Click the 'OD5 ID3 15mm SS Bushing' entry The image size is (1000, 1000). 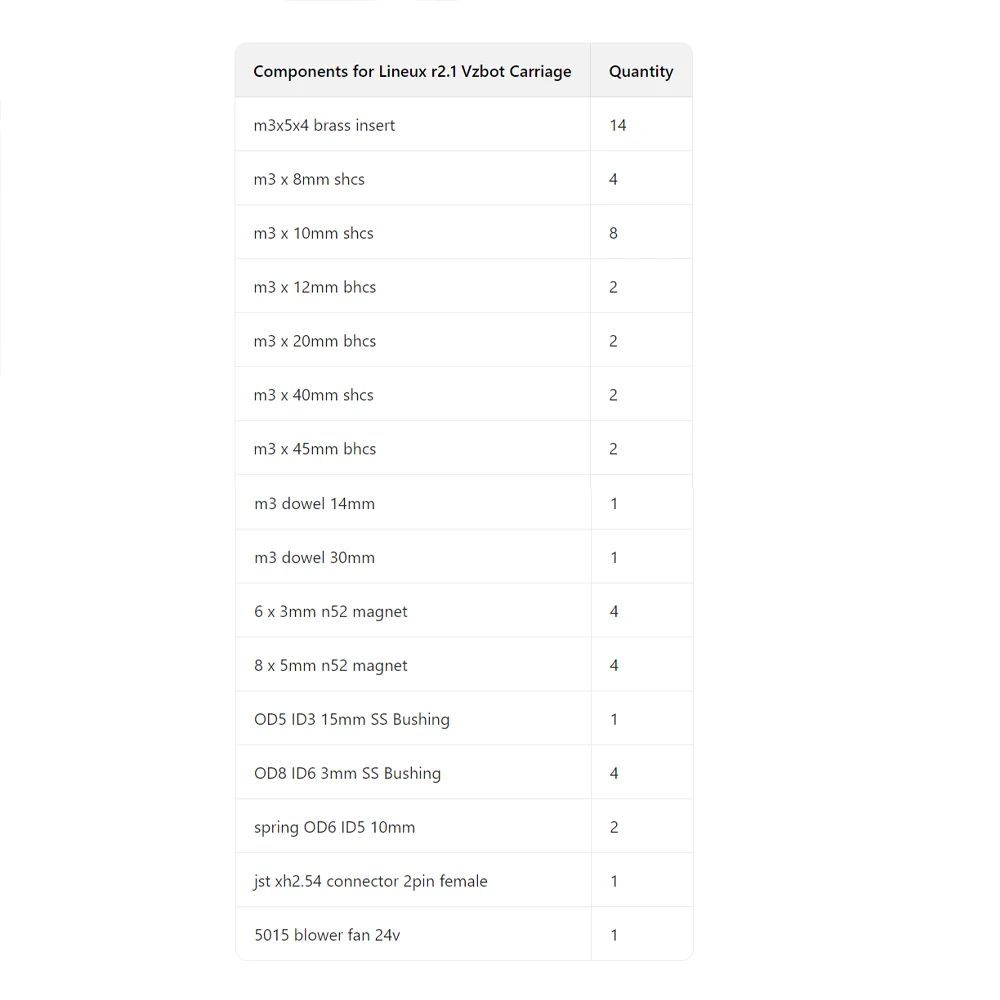pyautogui.click(x=351, y=719)
